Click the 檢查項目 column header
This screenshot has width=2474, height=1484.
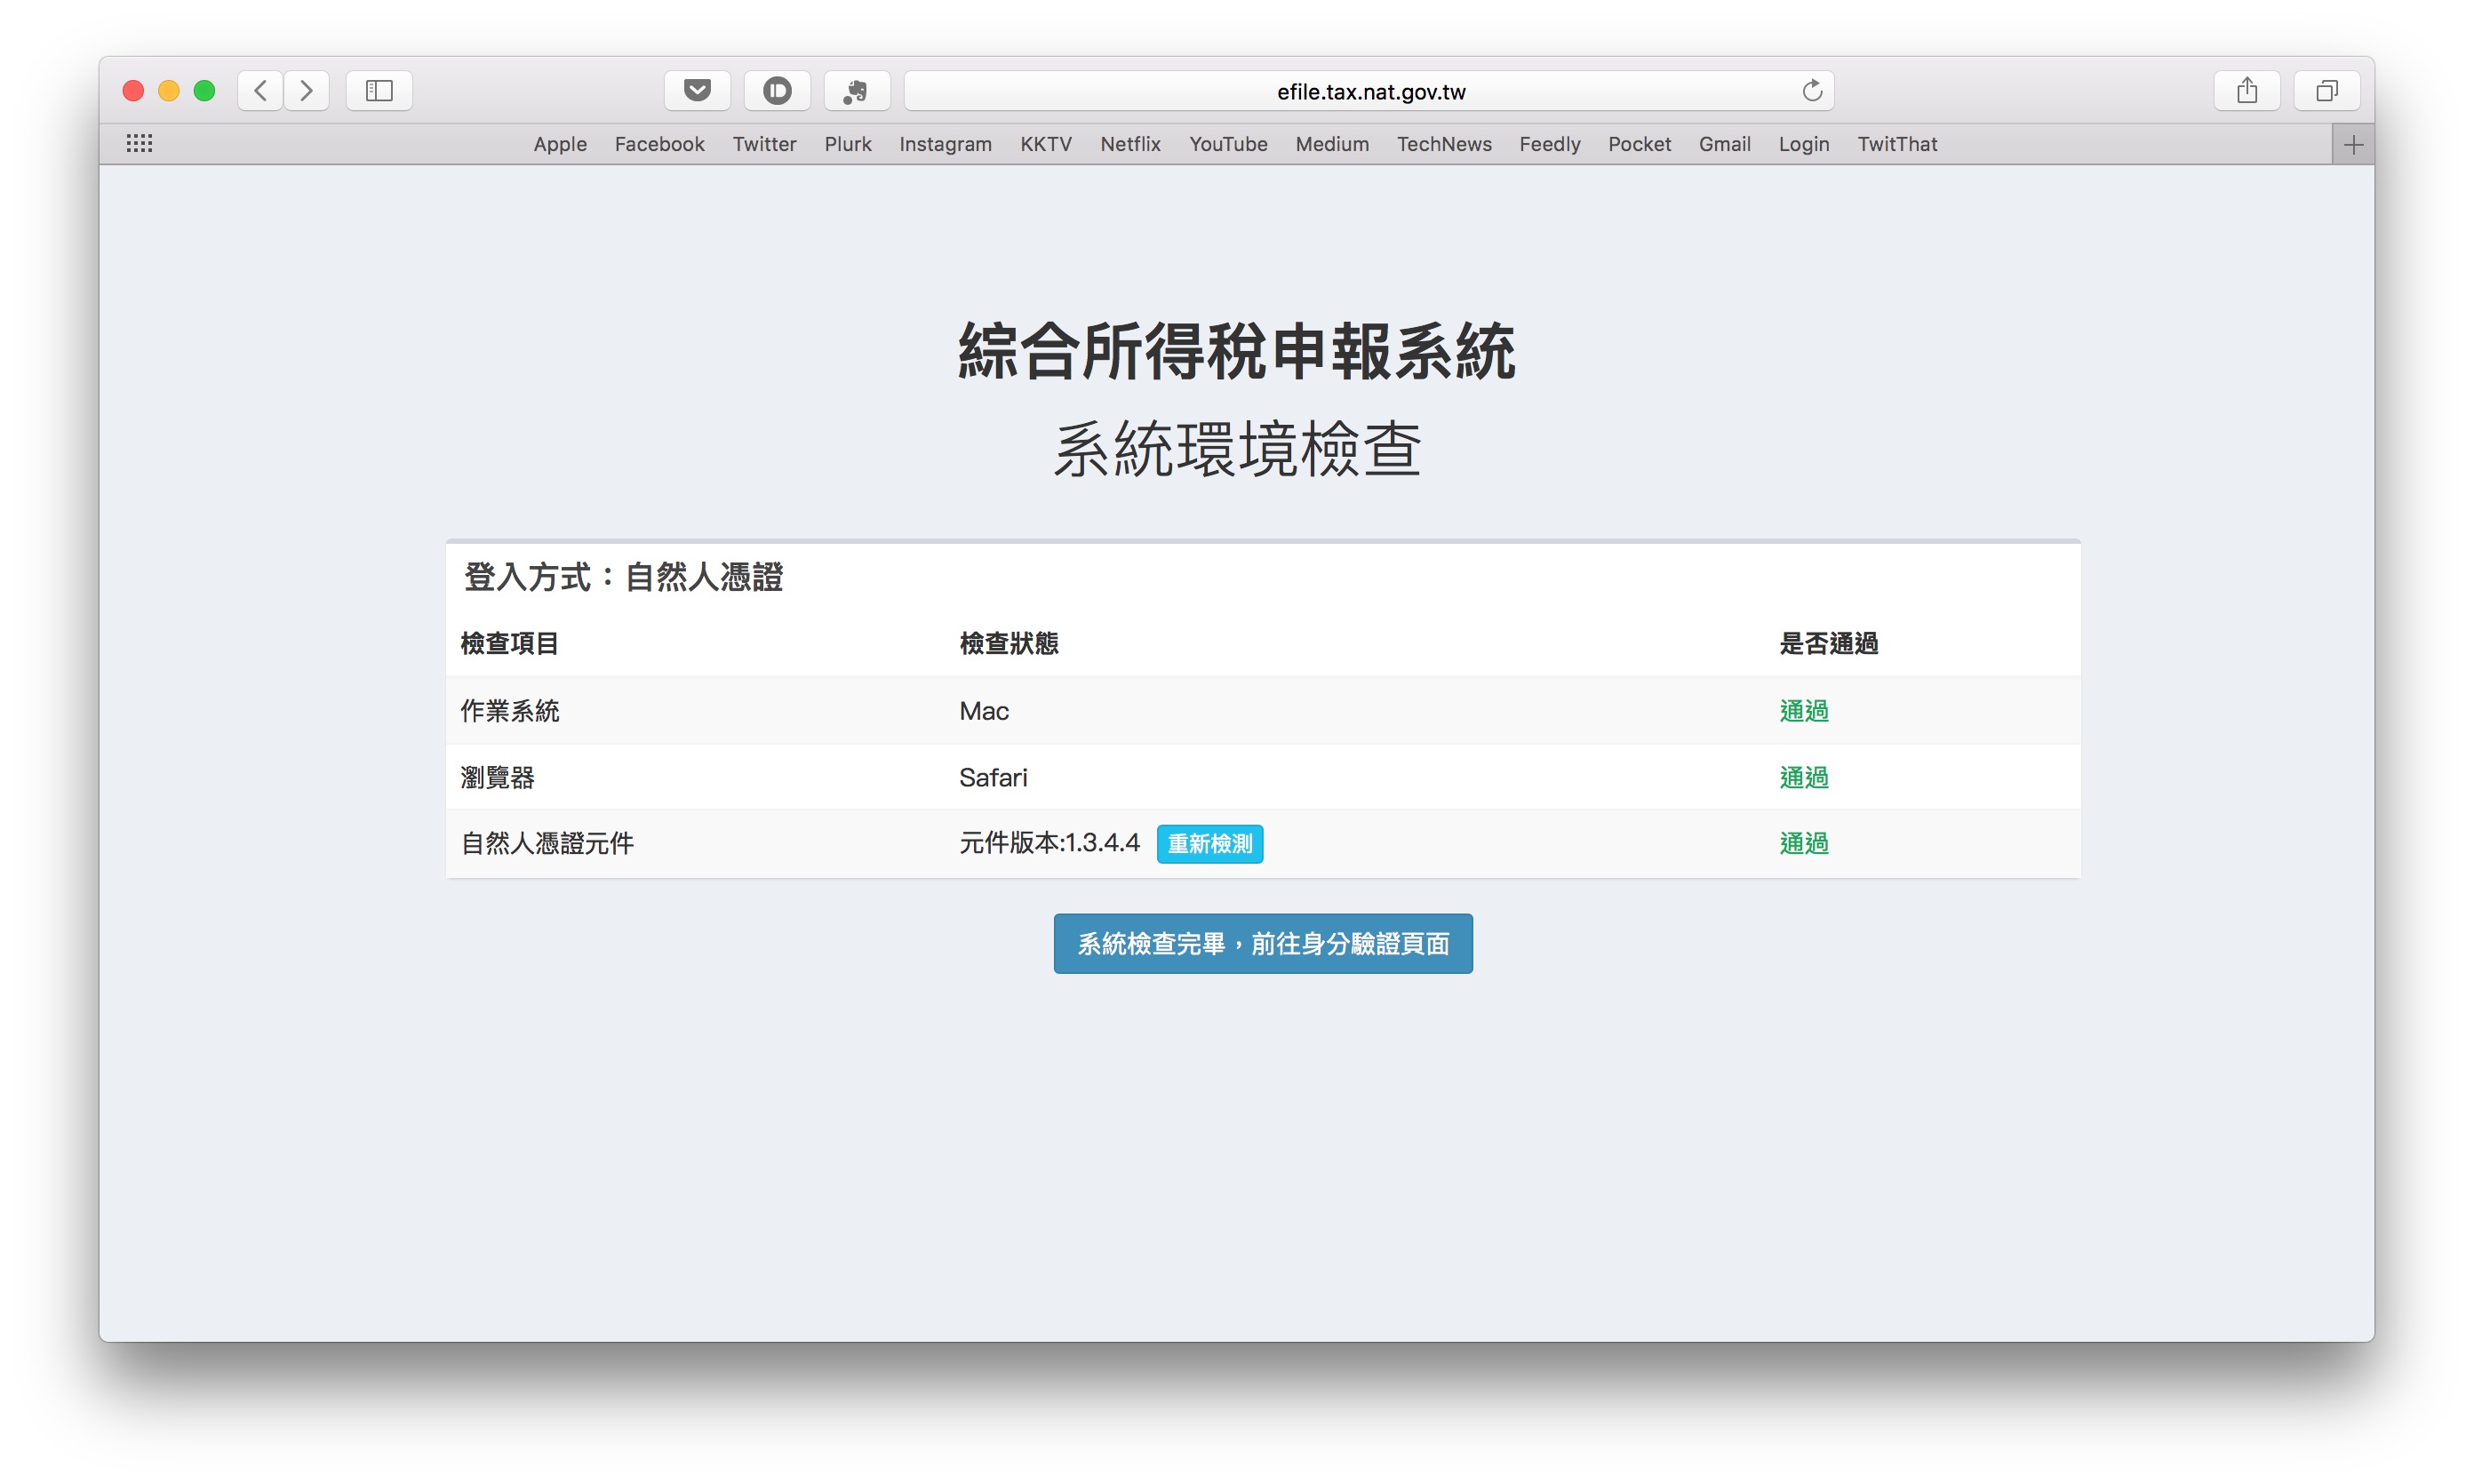pyautogui.click(x=509, y=643)
